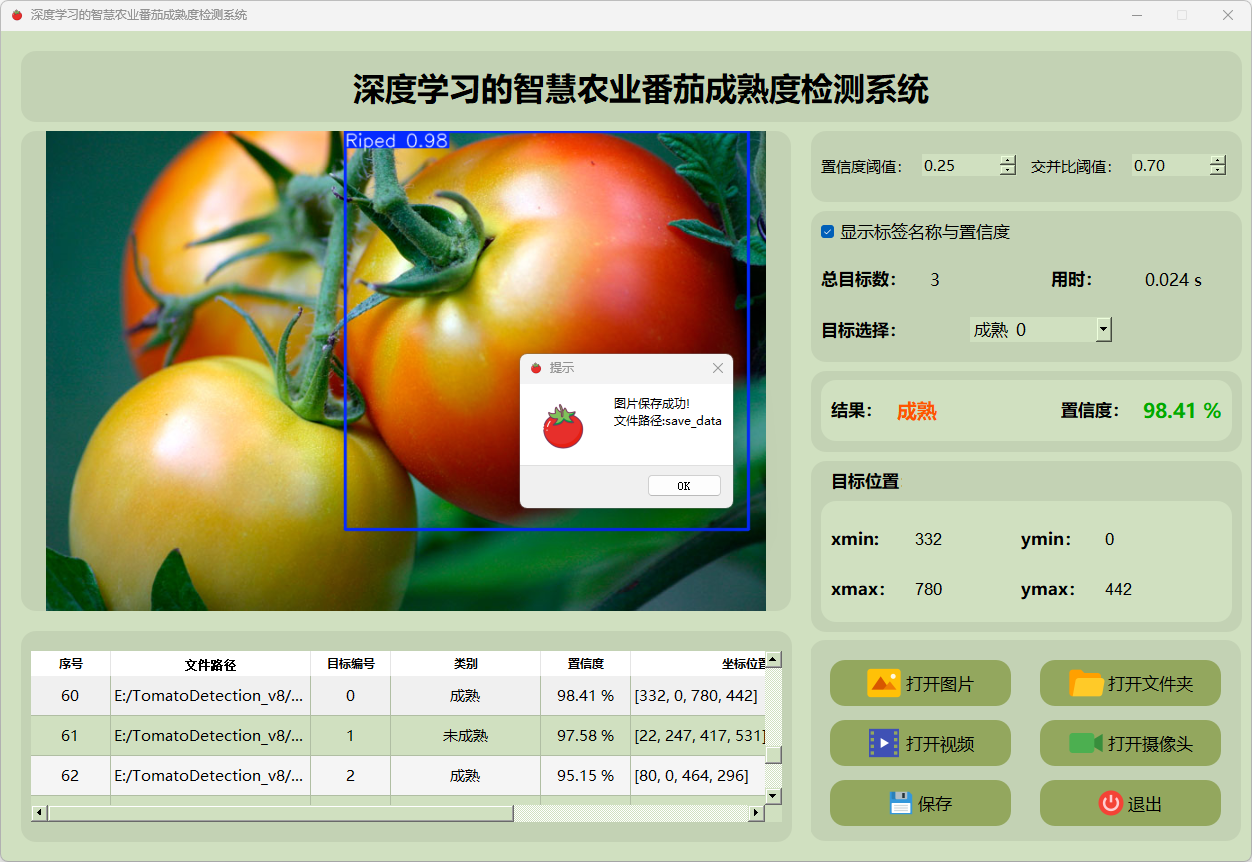Click the picture icon on Open Image button

883,684
